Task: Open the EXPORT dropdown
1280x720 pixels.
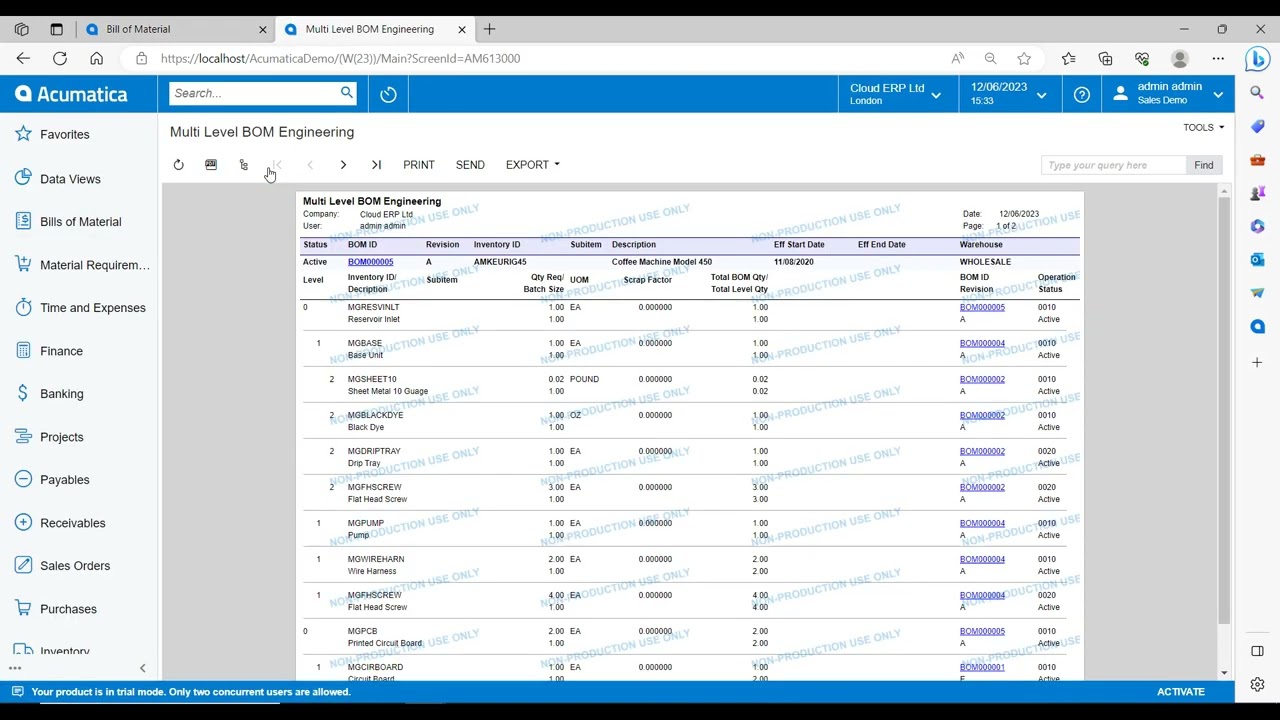Action: pyautogui.click(x=532, y=165)
